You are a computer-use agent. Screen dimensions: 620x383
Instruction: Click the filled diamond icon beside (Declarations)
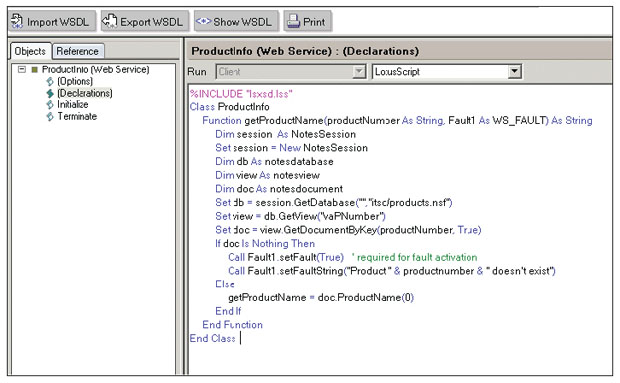click(x=50, y=94)
